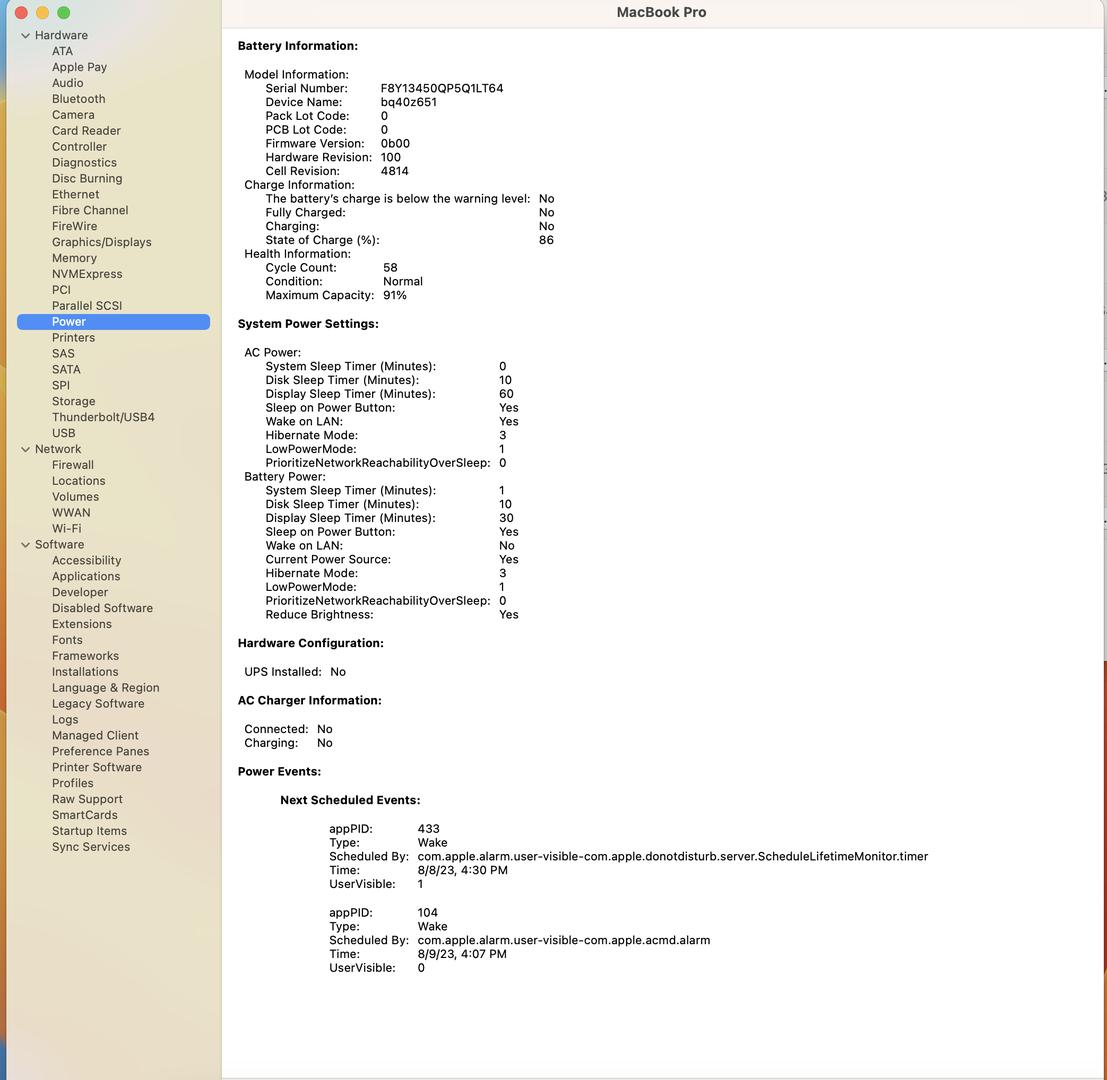
Task: Open Startup Items in the sidebar
Action: 89,831
